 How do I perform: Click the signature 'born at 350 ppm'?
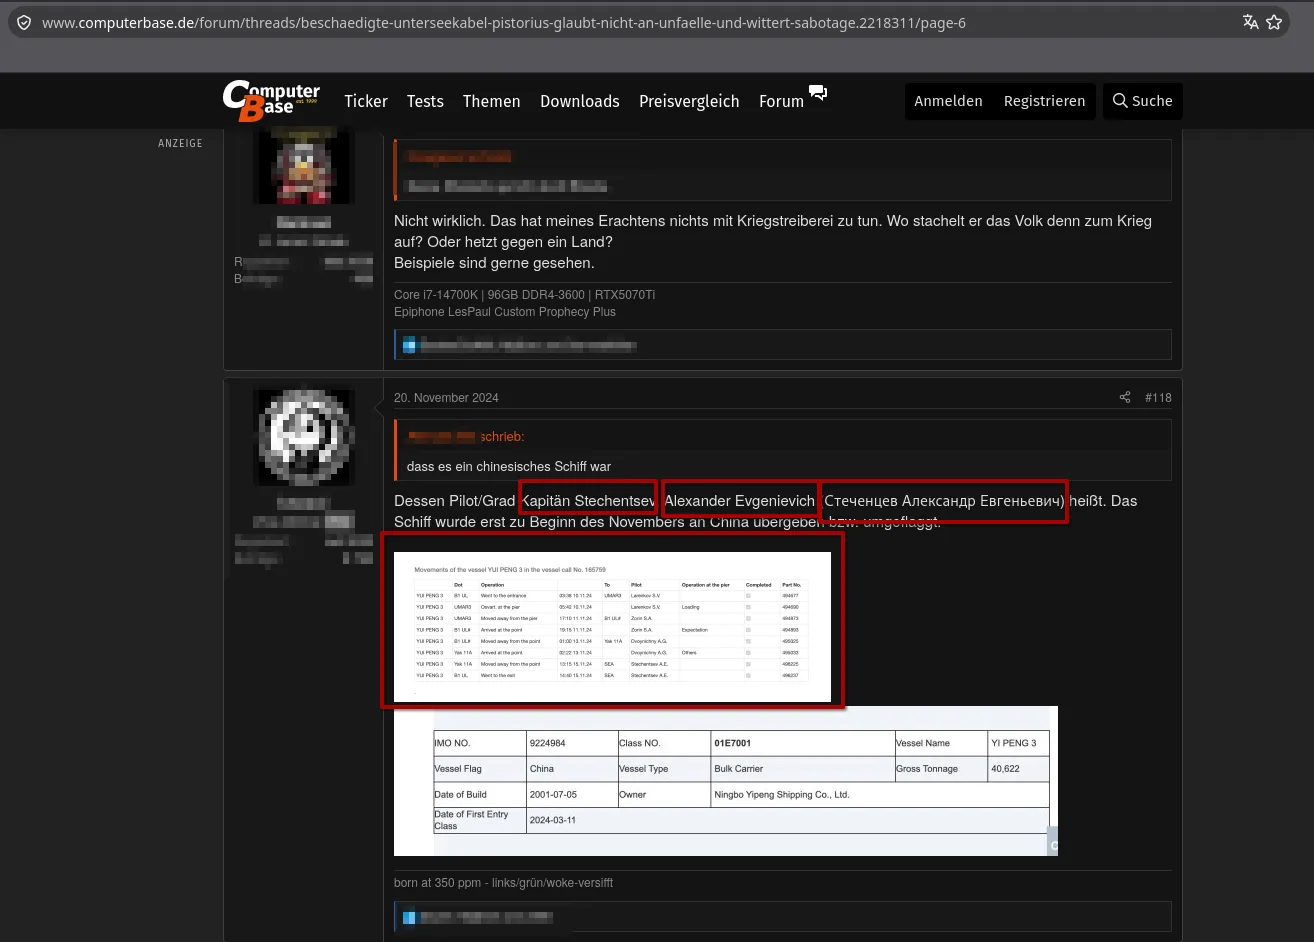[x=437, y=883]
